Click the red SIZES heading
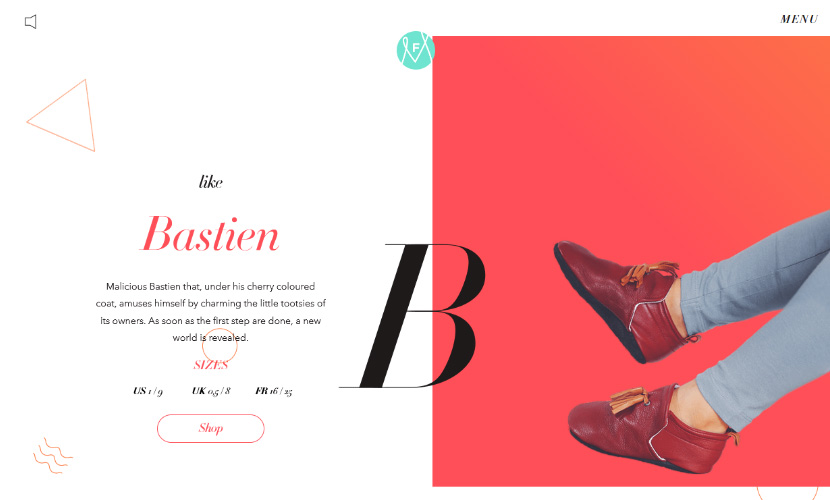 click(x=211, y=365)
